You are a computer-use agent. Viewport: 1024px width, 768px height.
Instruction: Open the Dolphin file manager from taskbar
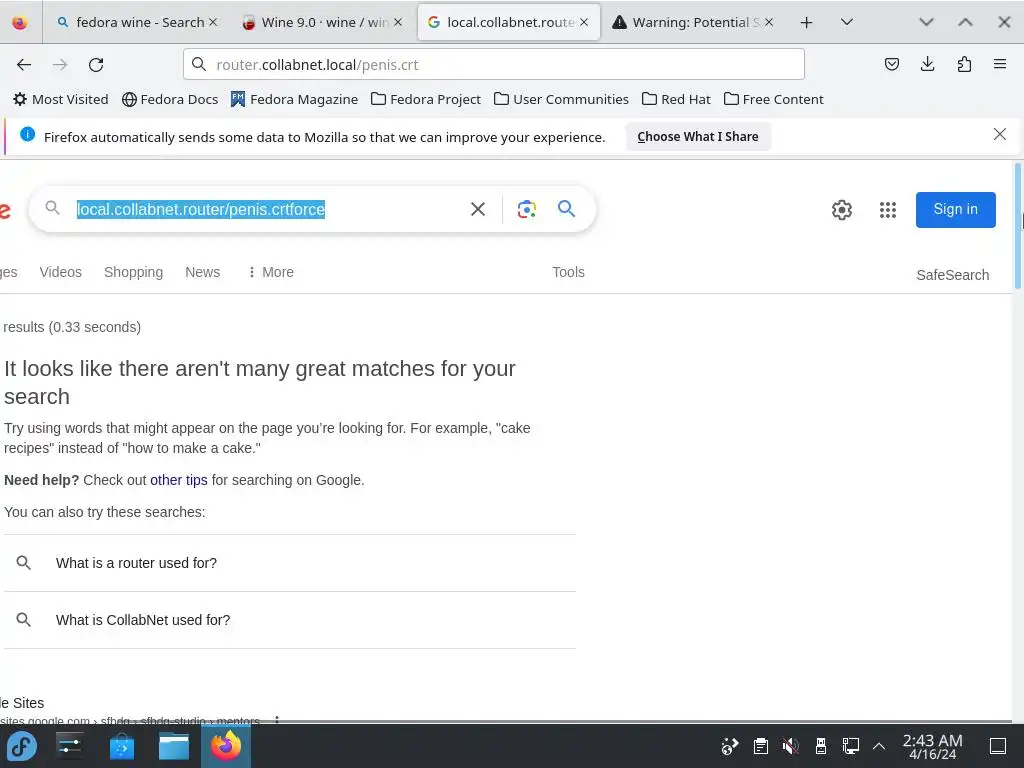[x=174, y=746]
